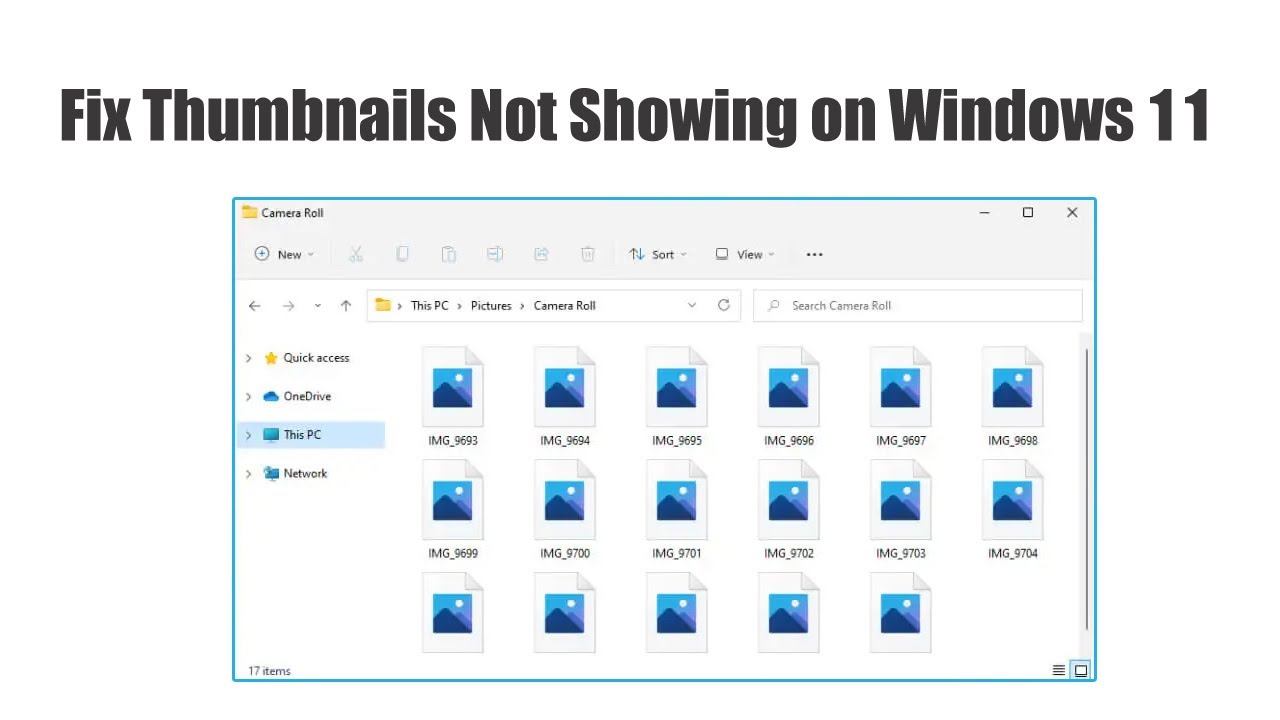Viewport: 1280px width, 720px height.
Task: Select the IMG_9702 file icon
Action: (x=789, y=500)
